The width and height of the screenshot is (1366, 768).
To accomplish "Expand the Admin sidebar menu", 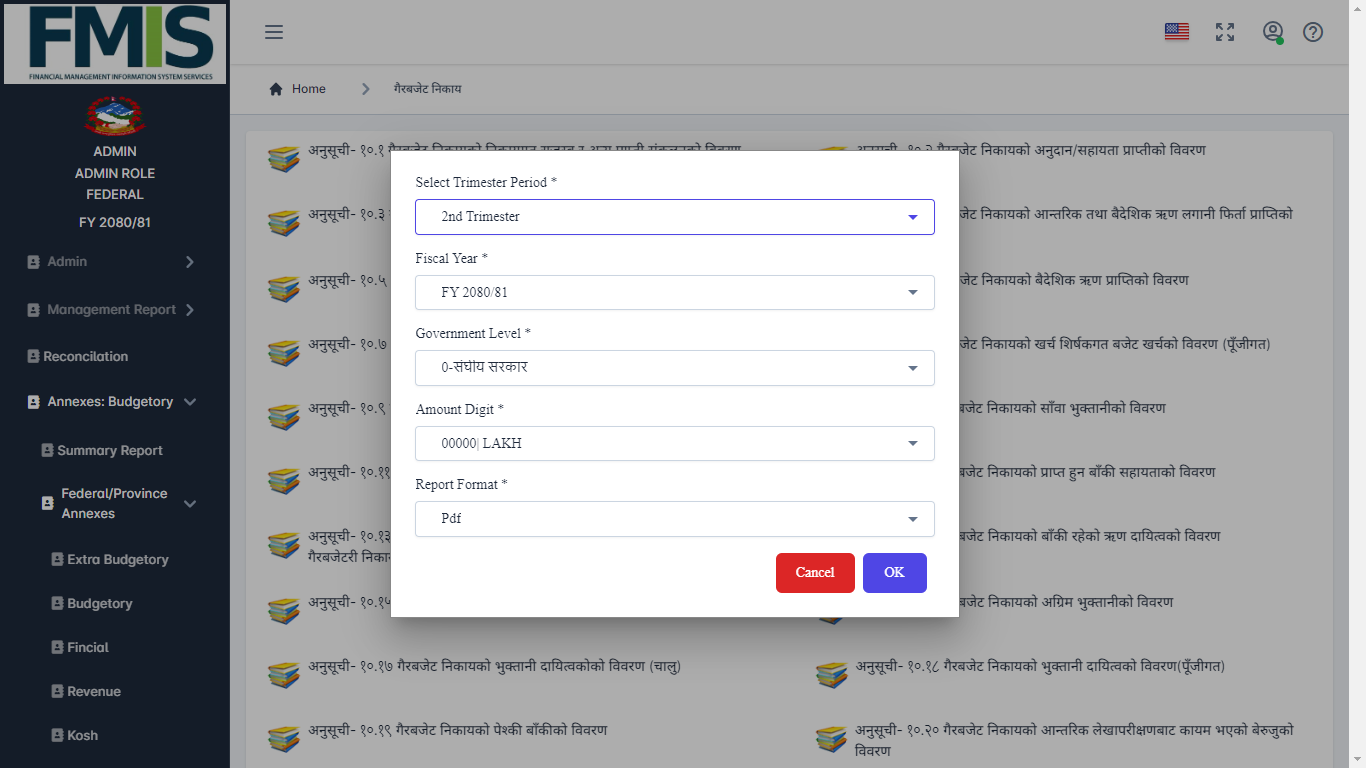I will point(110,262).
